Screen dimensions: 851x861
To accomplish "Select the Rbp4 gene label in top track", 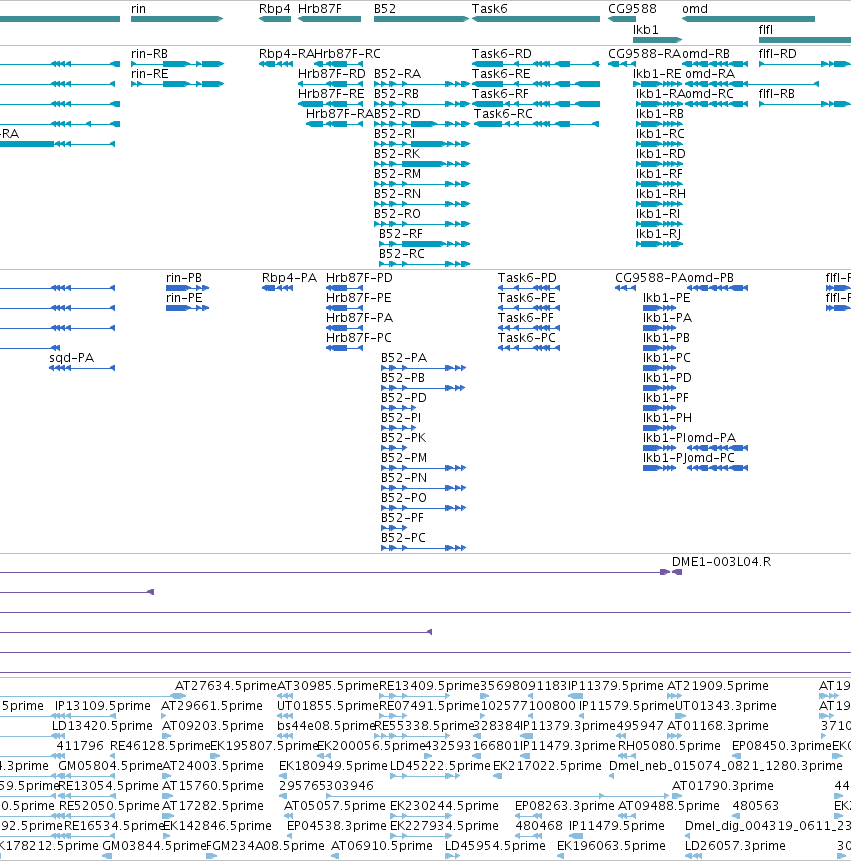I will click(275, 9).
